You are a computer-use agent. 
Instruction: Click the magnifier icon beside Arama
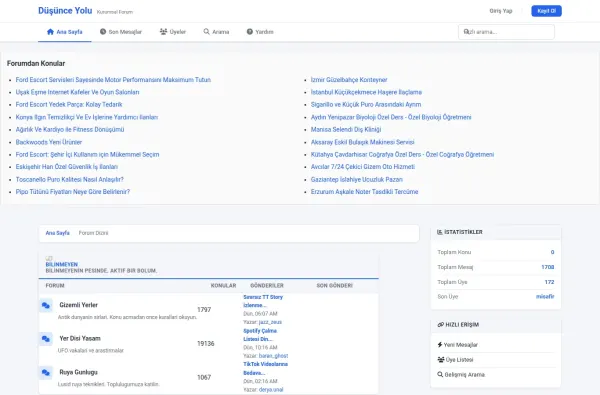point(207,32)
